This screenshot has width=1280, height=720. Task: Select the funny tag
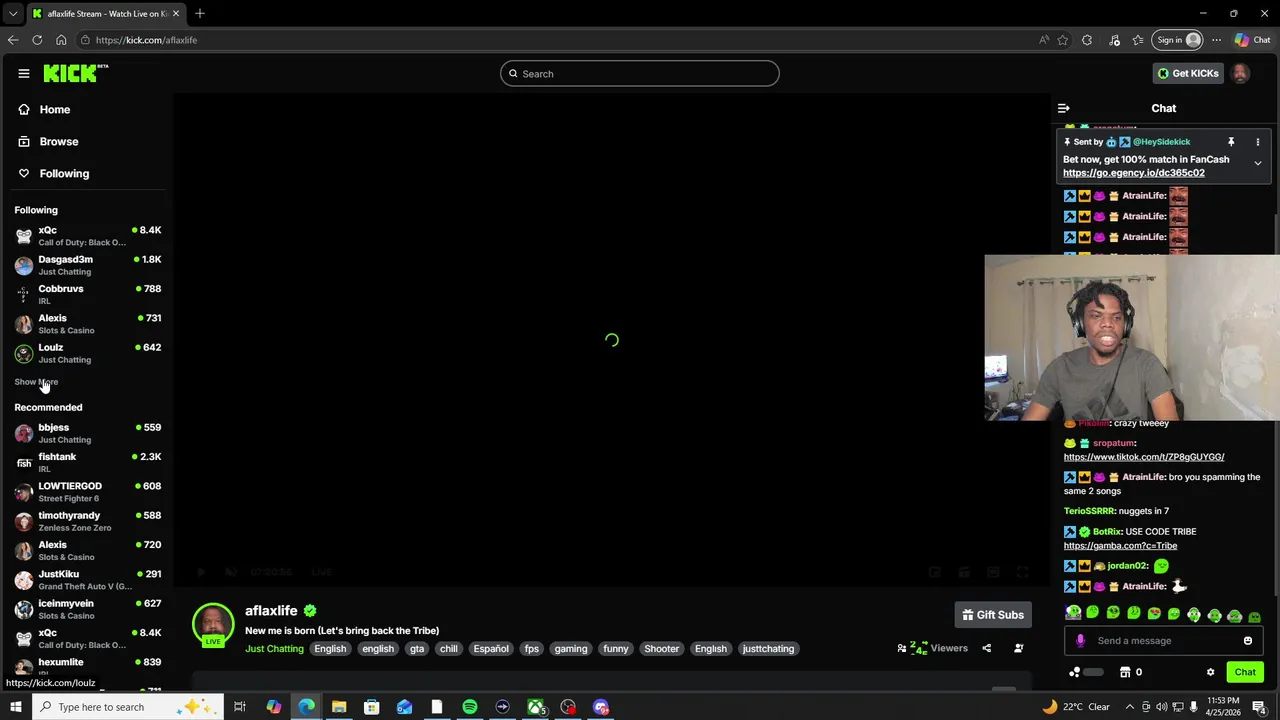pyautogui.click(x=616, y=649)
